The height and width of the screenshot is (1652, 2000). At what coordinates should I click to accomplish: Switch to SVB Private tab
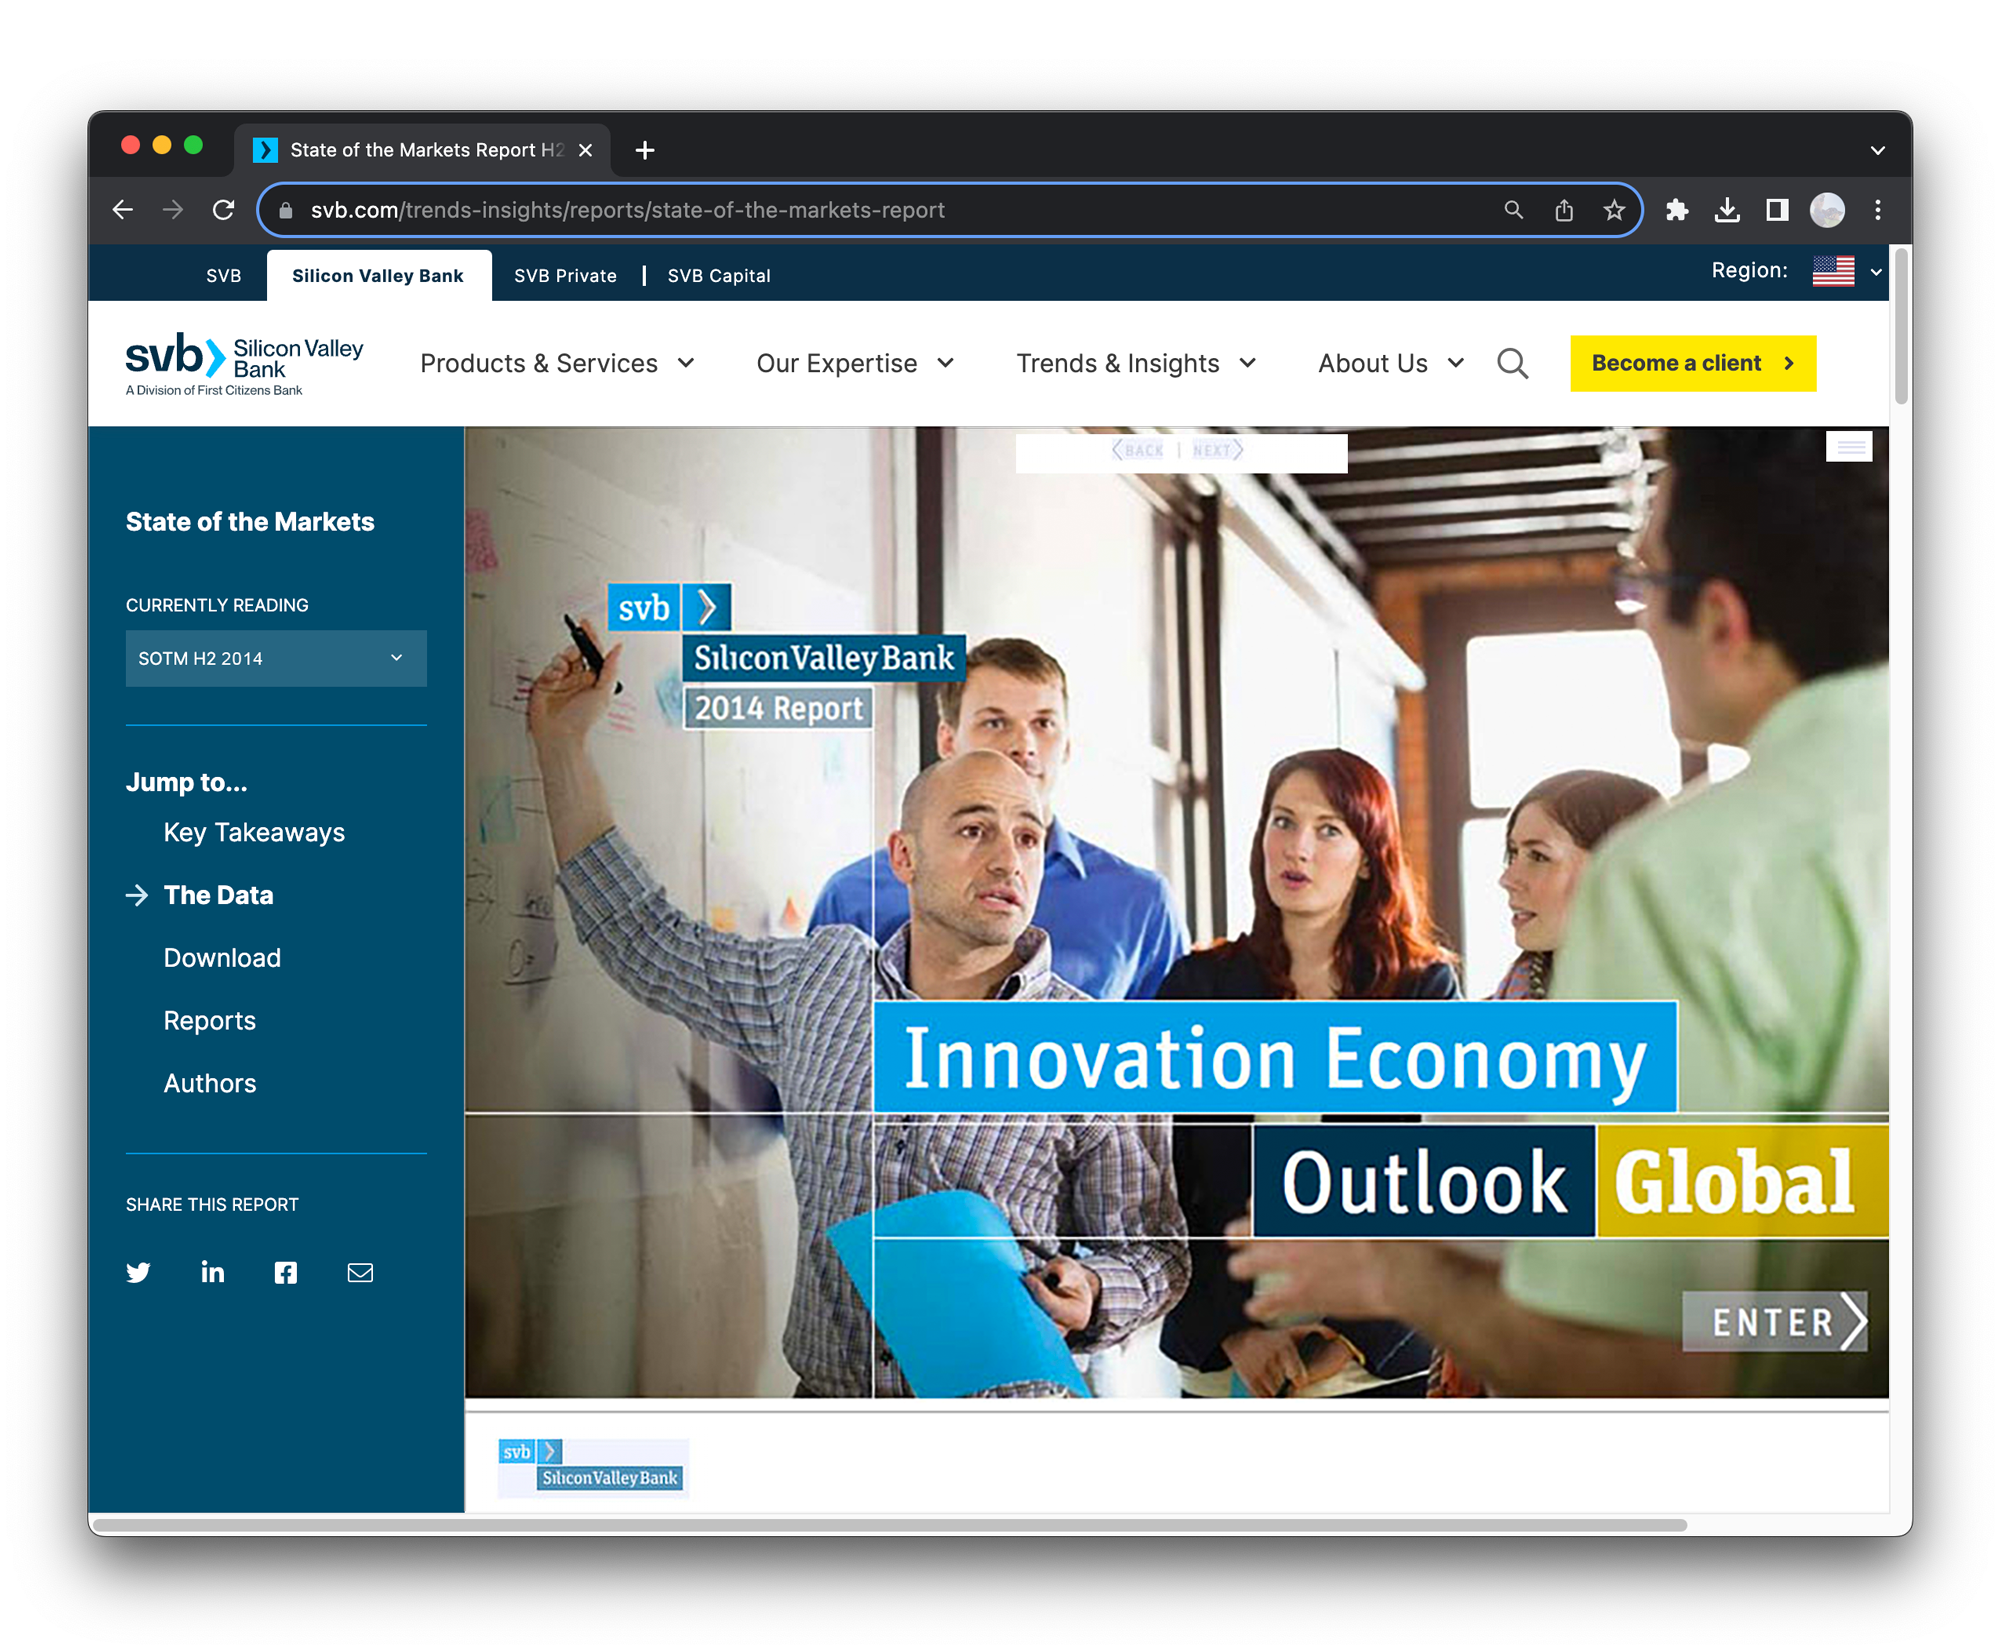coord(565,276)
